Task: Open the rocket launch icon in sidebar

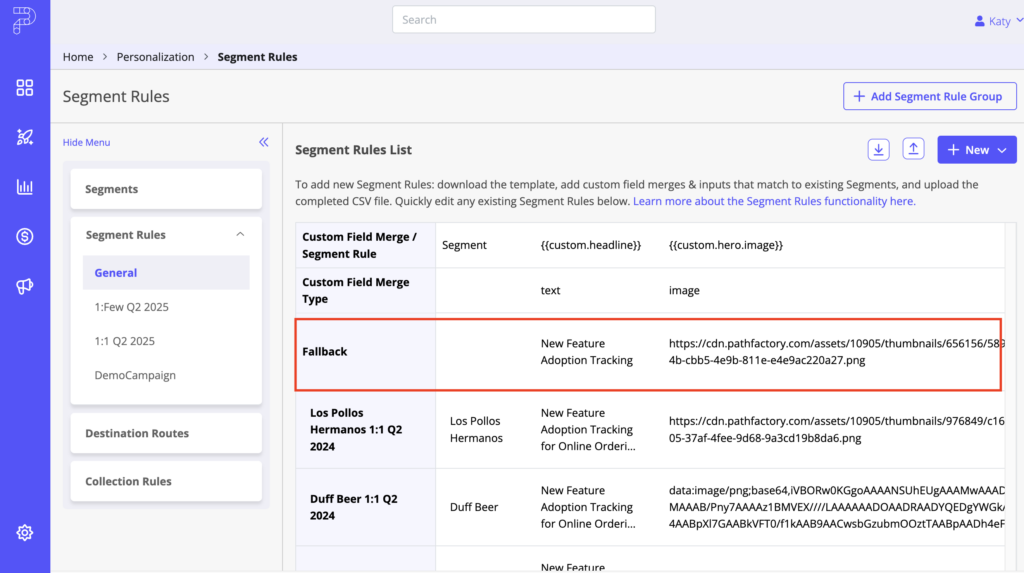Action: coord(25,137)
